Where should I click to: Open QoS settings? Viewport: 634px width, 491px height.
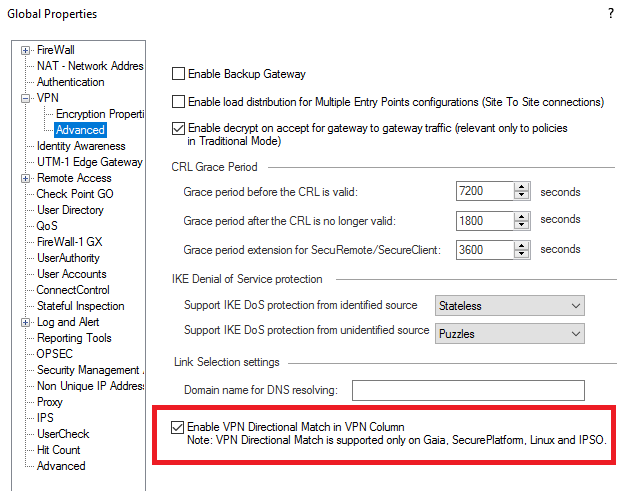(47, 226)
